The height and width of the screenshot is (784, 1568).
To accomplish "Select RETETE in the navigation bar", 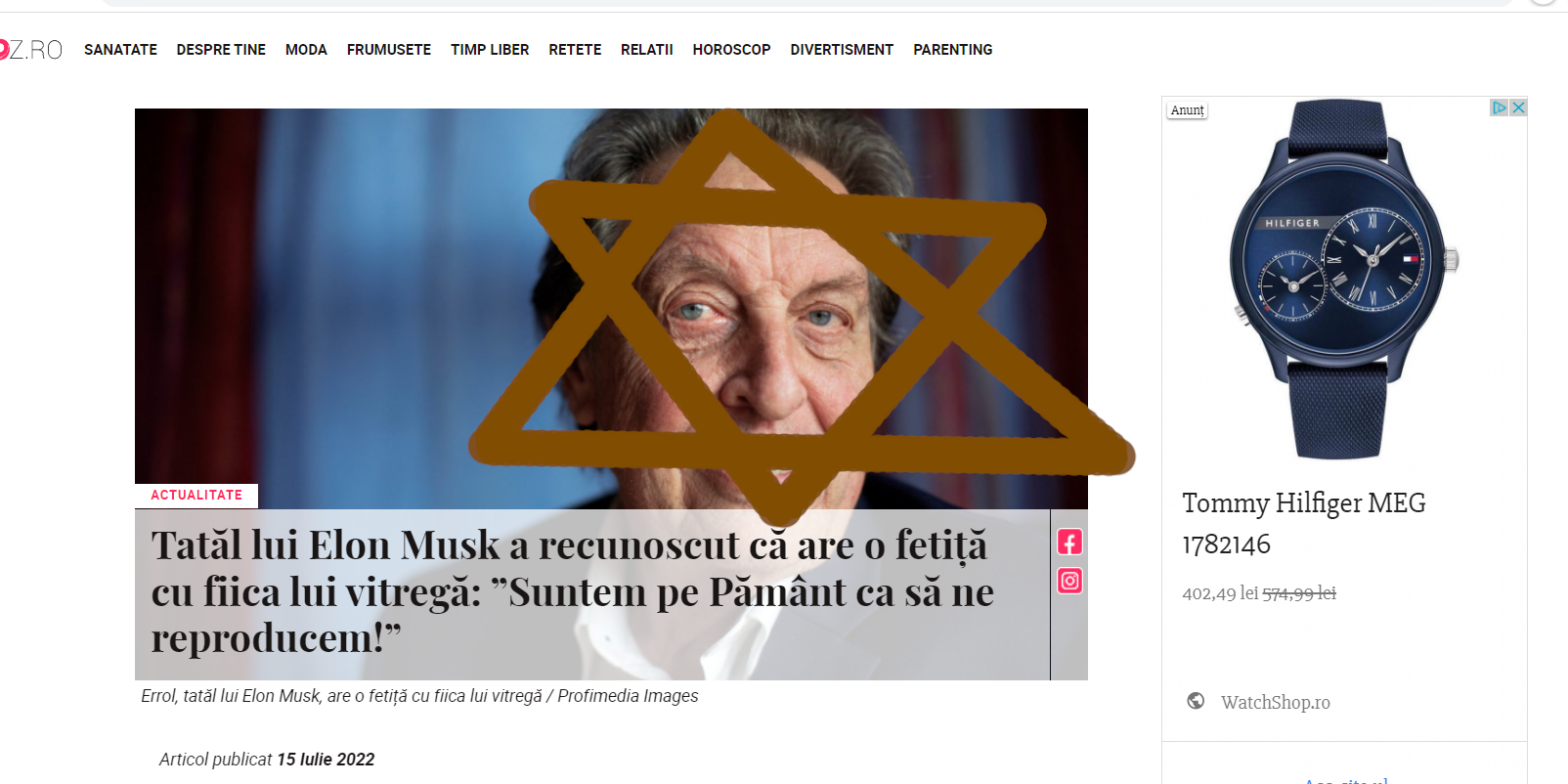I will 575,50.
